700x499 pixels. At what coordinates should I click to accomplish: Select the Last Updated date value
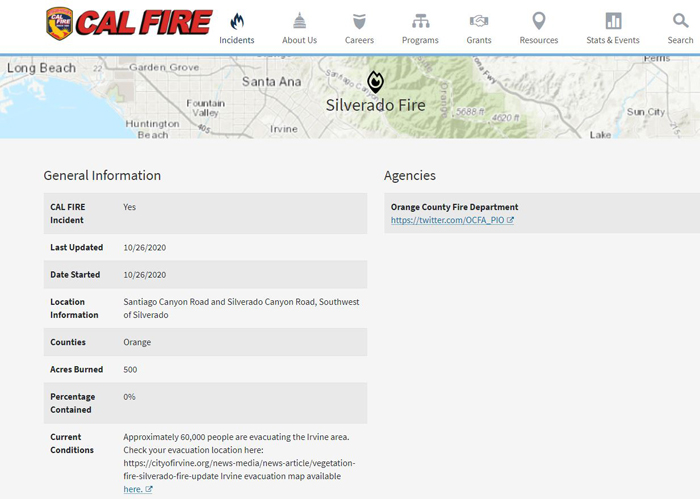pos(145,248)
